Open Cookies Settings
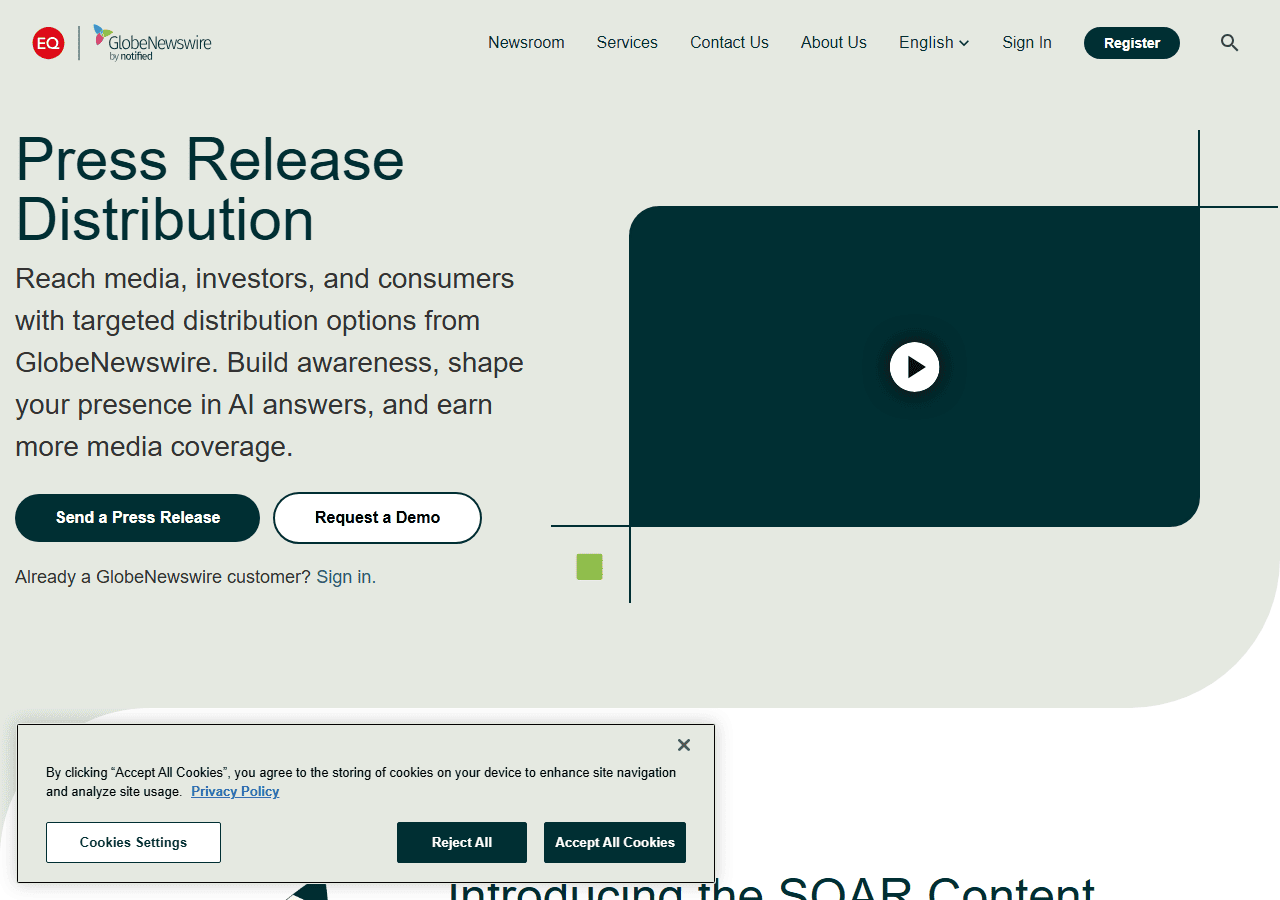Viewport: 1280px width, 900px height. 133,842
